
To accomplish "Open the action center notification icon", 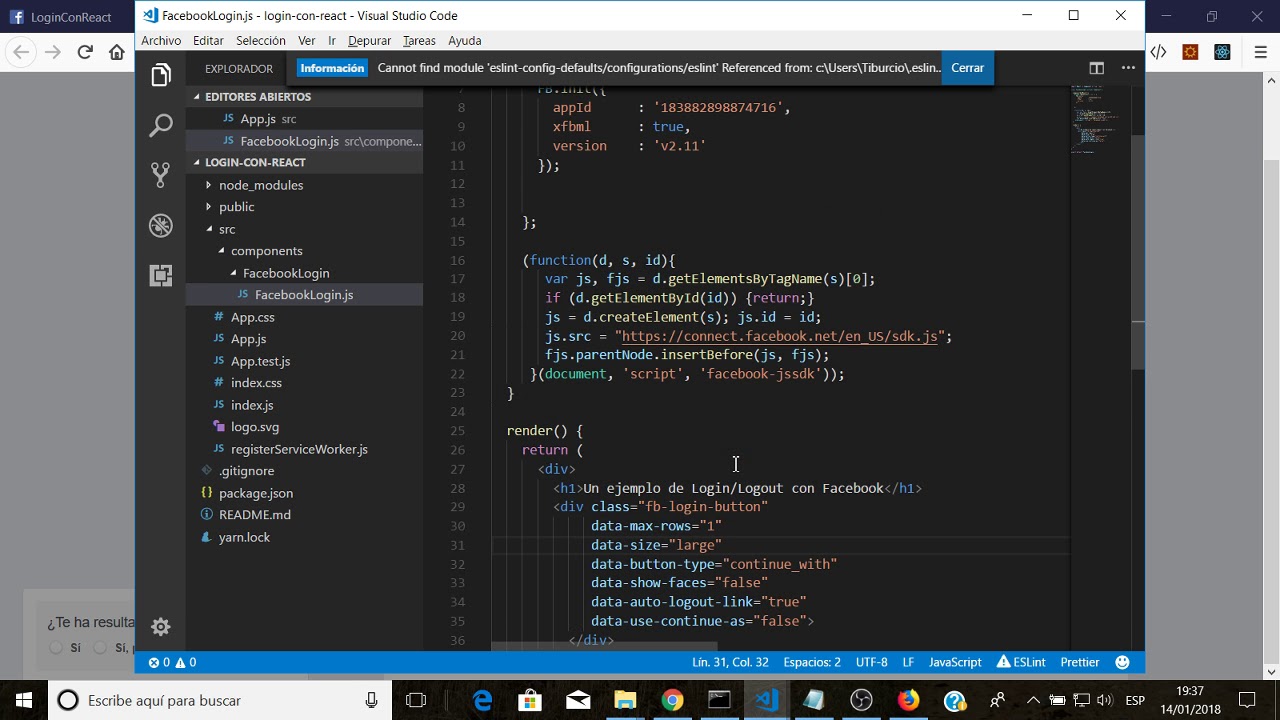I will (1247, 700).
